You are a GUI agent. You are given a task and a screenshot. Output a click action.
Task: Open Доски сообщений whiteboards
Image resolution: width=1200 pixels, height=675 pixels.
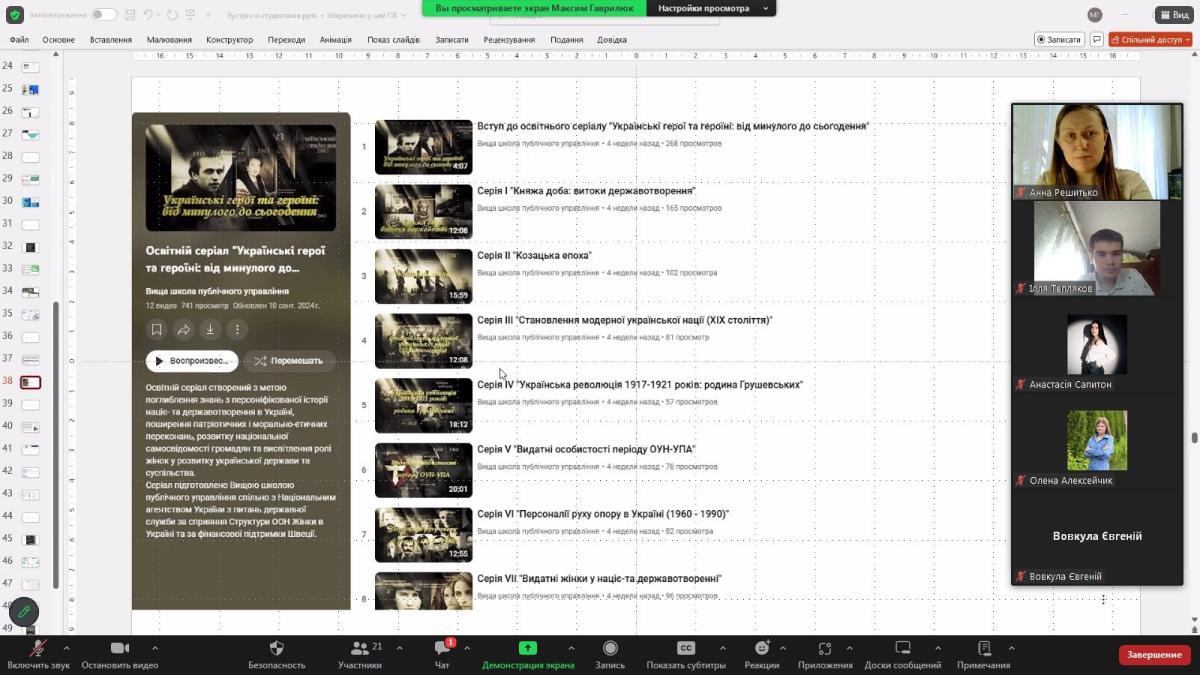click(x=903, y=655)
